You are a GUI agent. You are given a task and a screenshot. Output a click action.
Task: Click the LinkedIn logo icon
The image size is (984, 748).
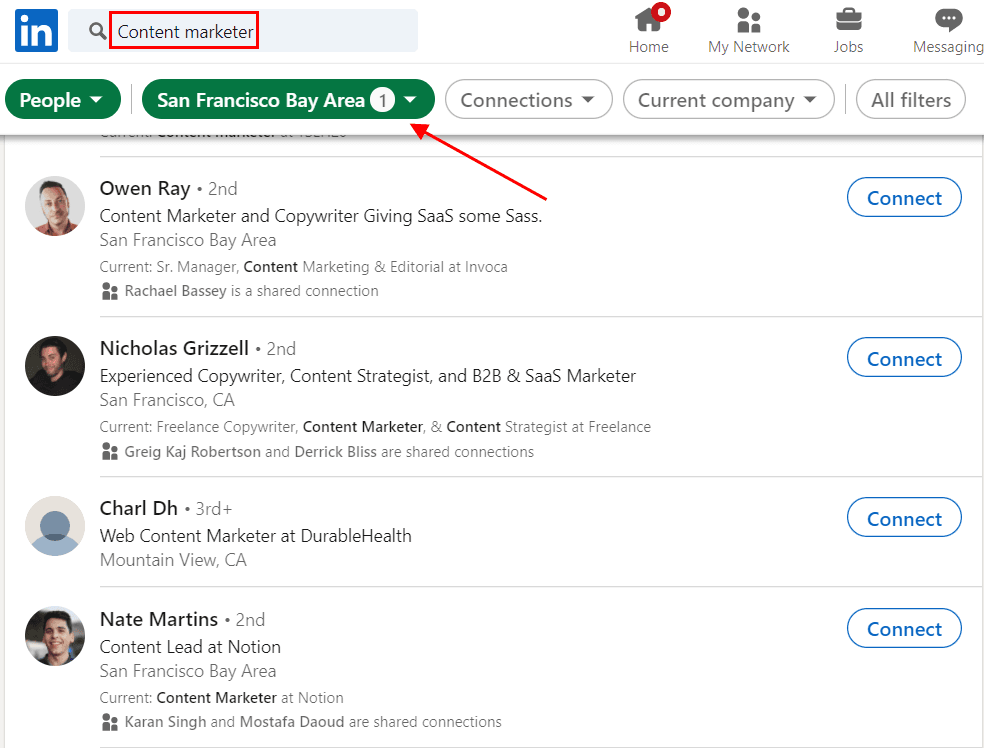[36, 31]
